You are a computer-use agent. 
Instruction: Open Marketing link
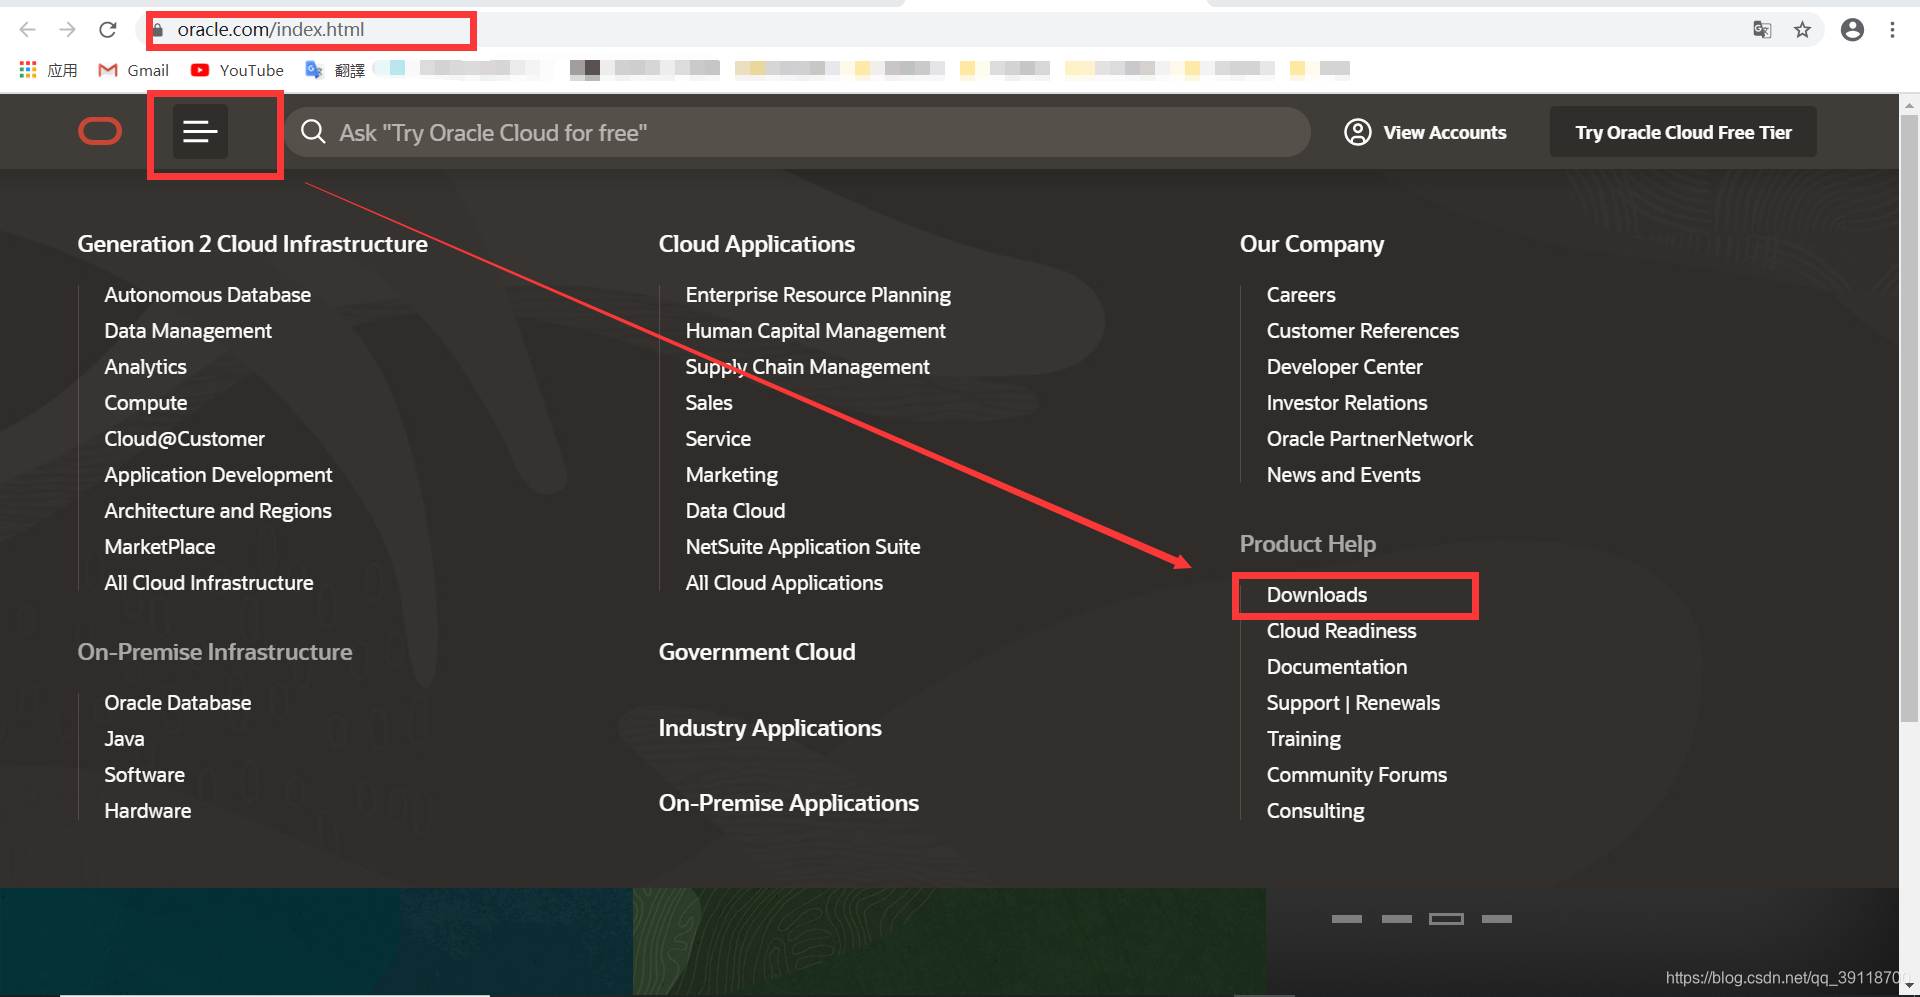(731, 475)
